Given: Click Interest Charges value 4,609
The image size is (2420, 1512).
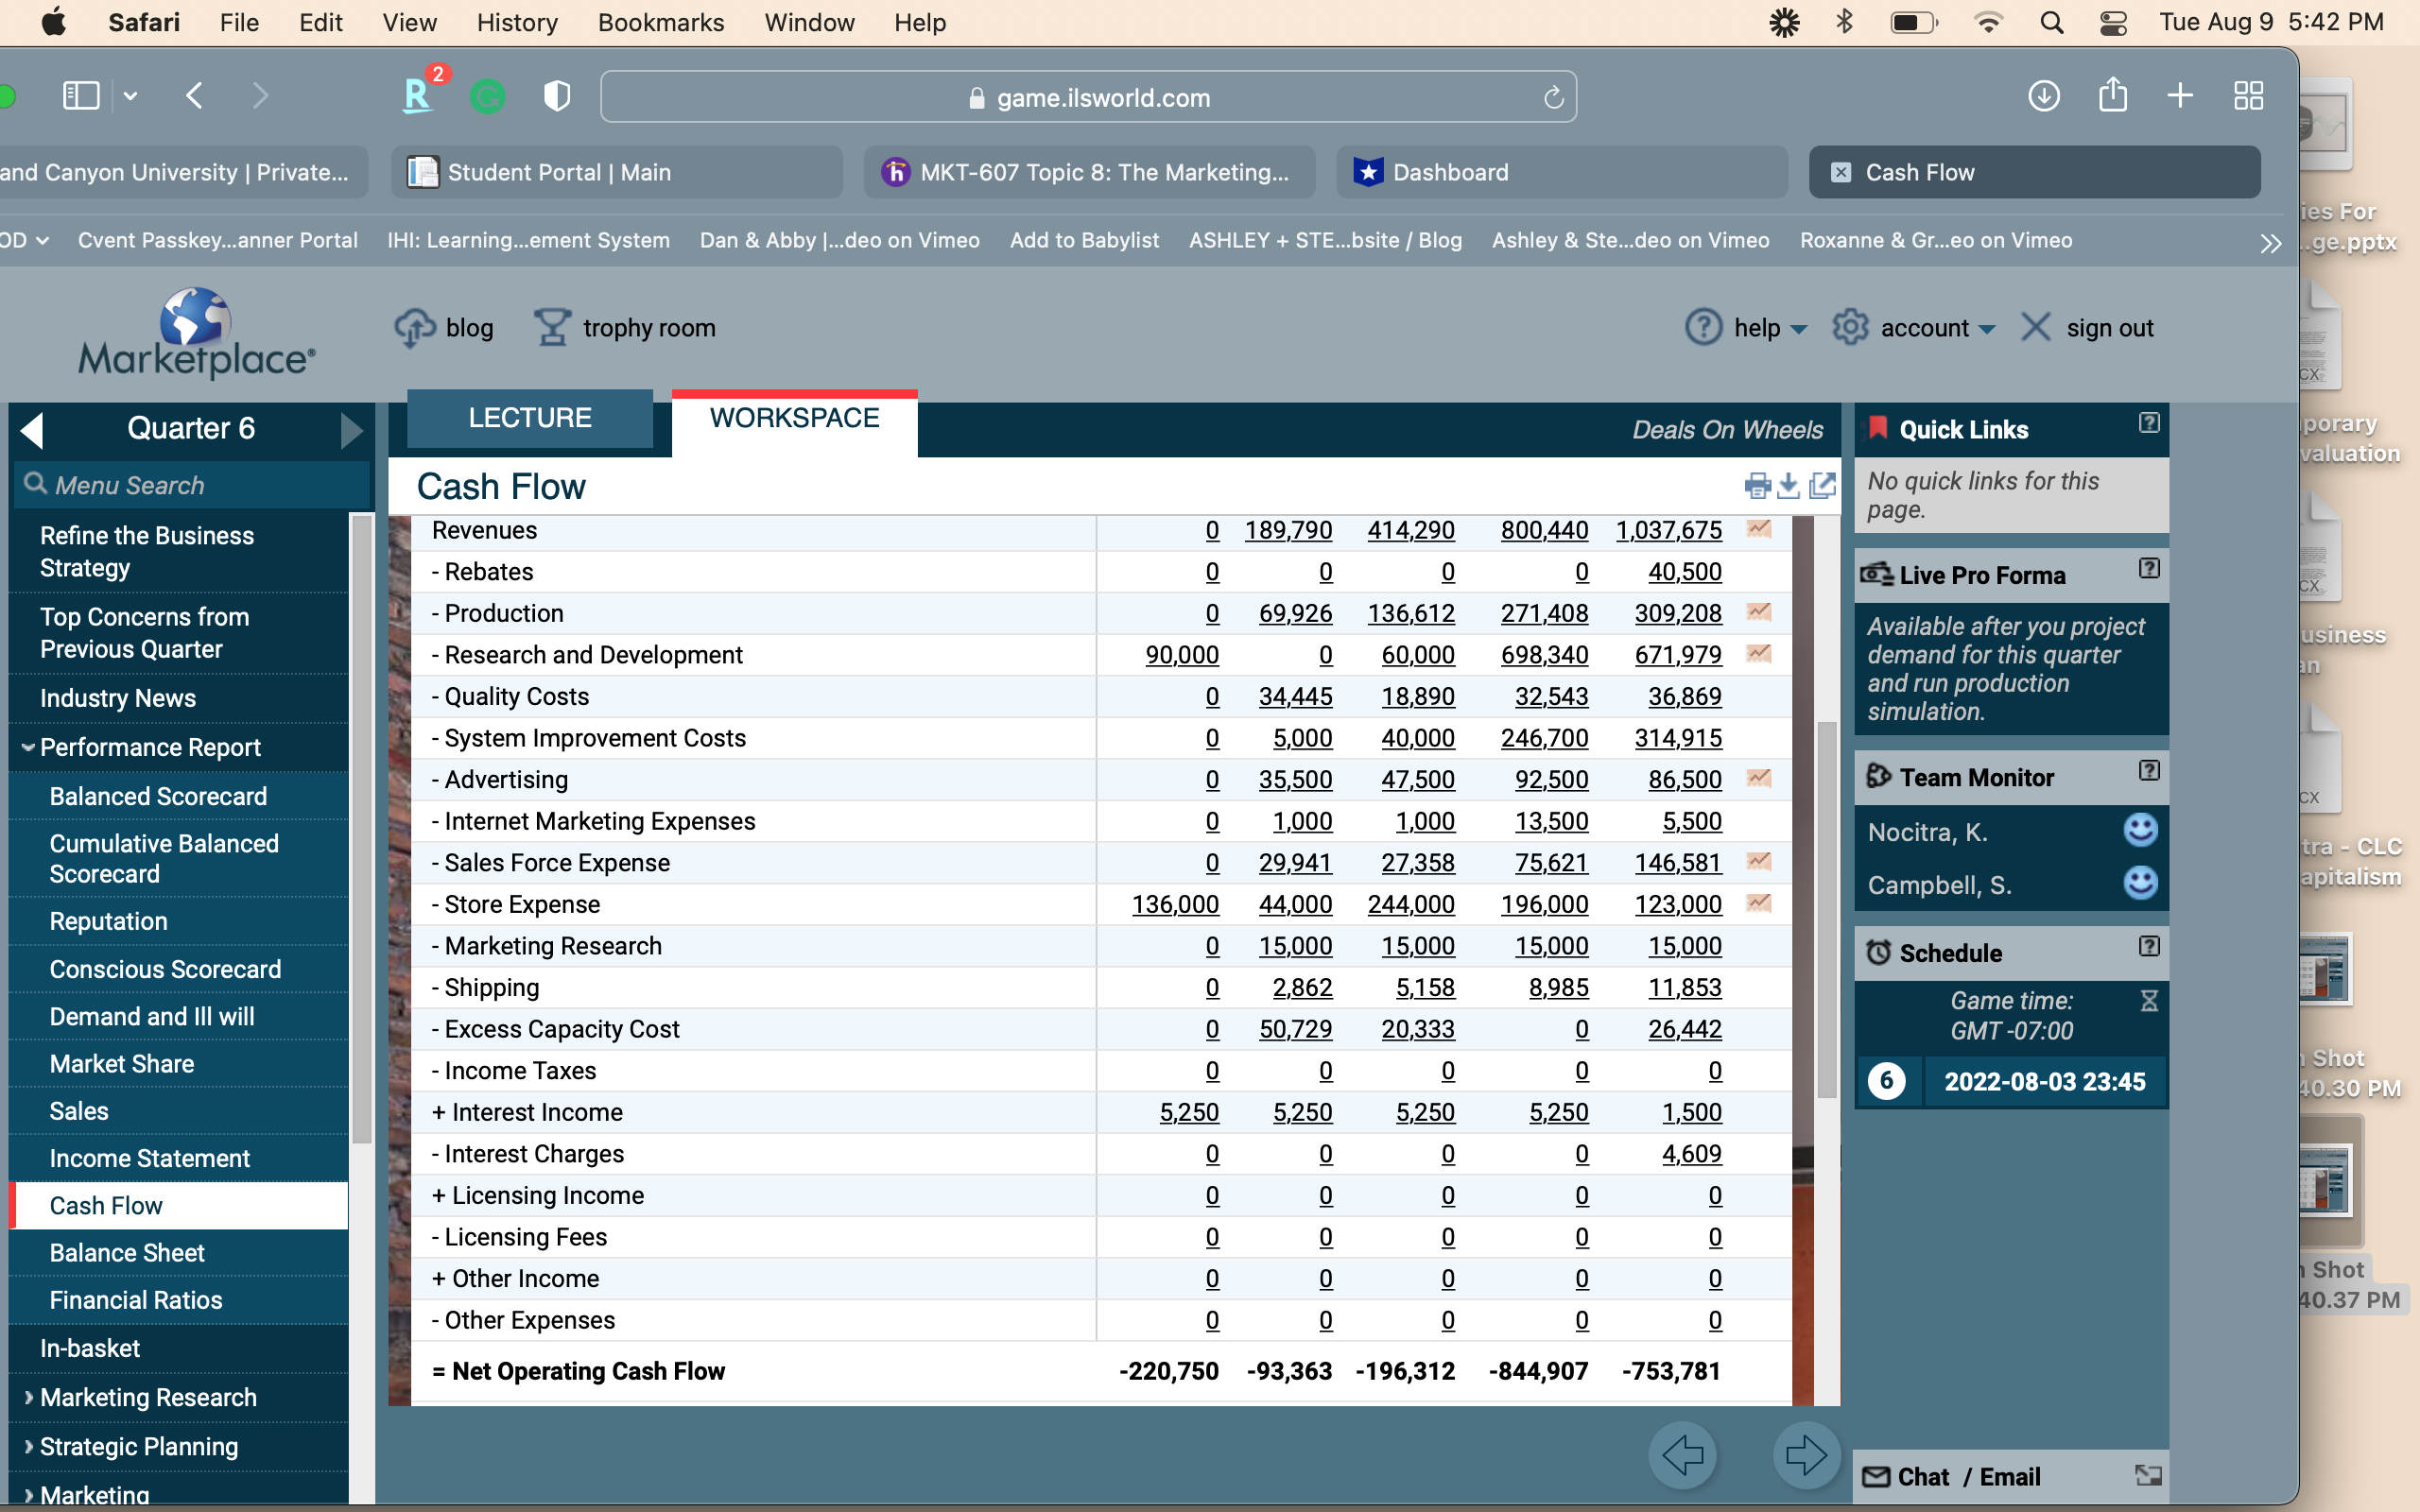Looking at the screenshot, I should [1692, 1154].
